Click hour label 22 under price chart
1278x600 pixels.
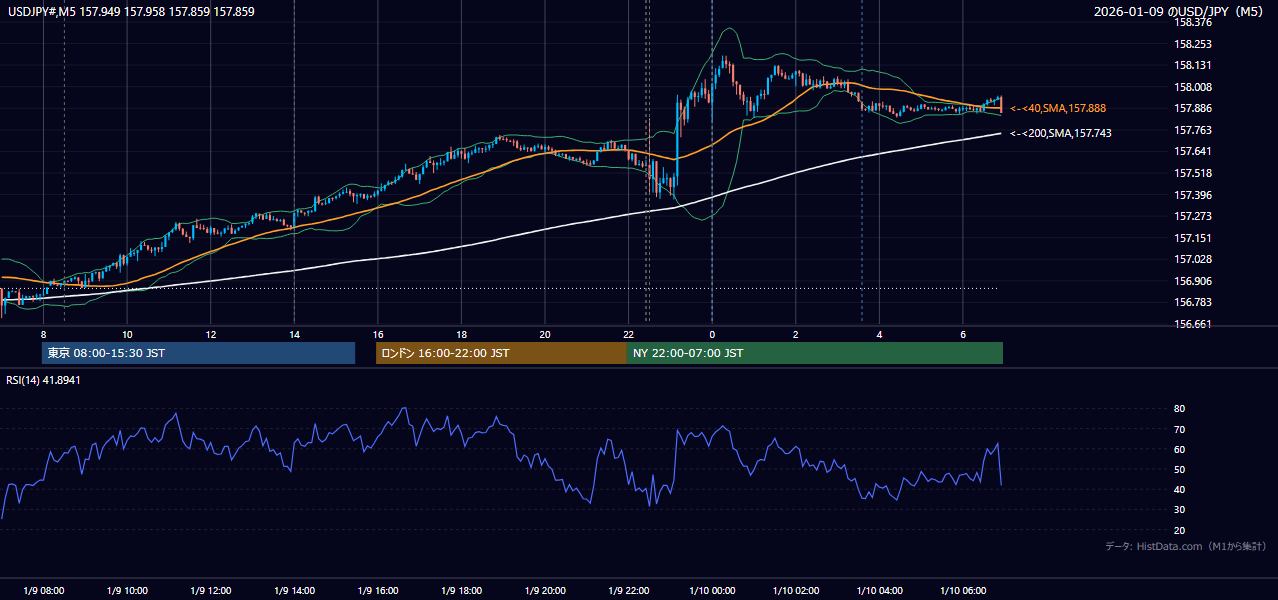[628, 334]
